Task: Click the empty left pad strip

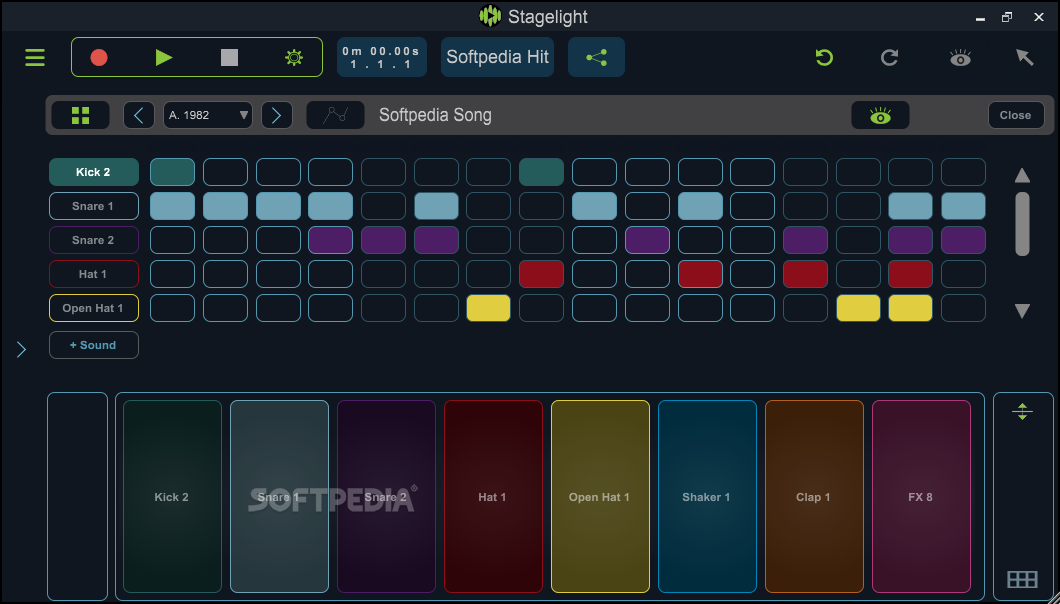Action: [77, 496]
